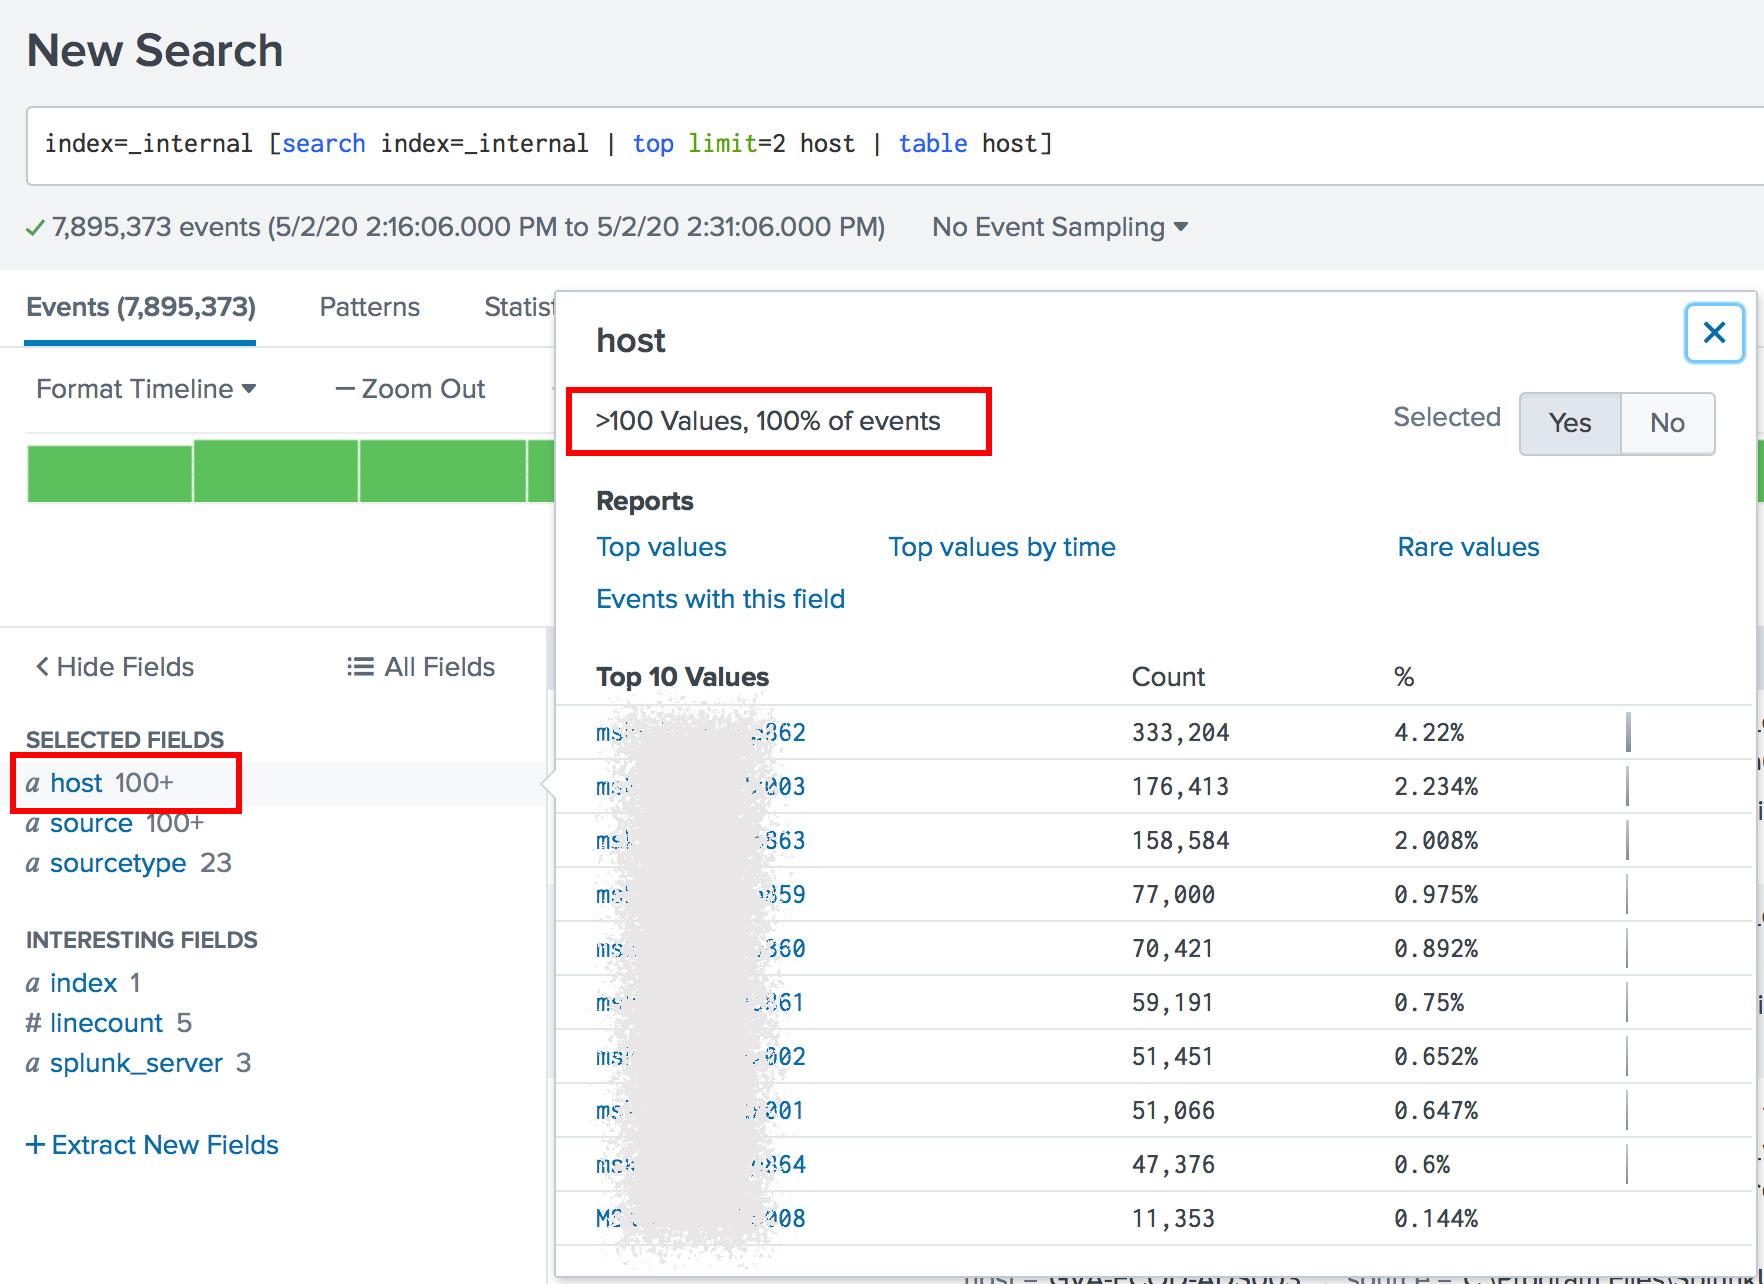This screenshot has height=1284, width=1764.
Task: Click the second green timeline bar
Action: [x=275, y=470]
